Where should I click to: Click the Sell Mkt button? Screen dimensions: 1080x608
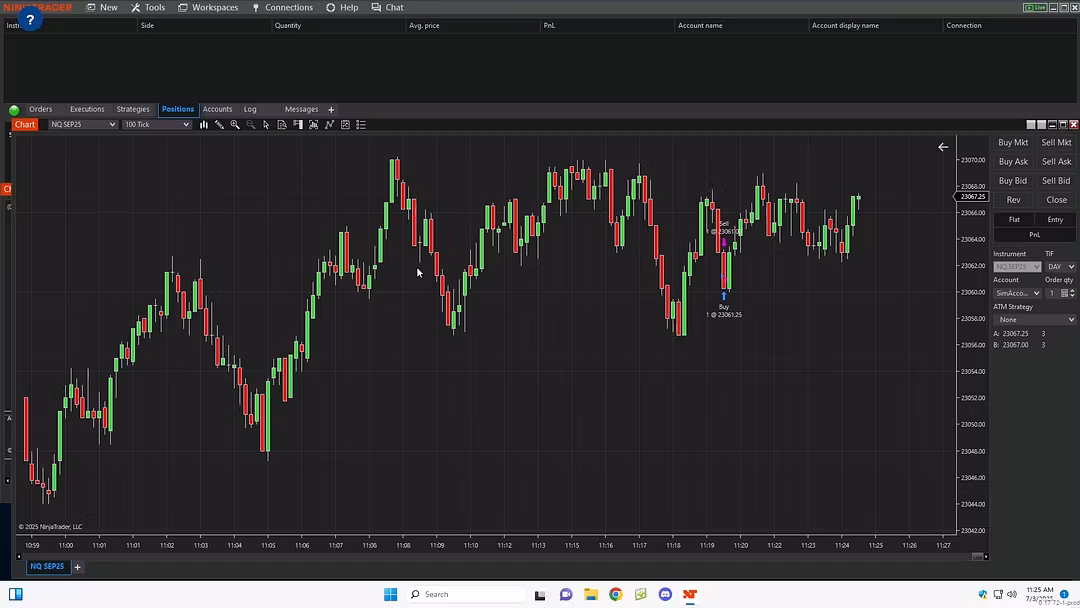point(1057,143)
